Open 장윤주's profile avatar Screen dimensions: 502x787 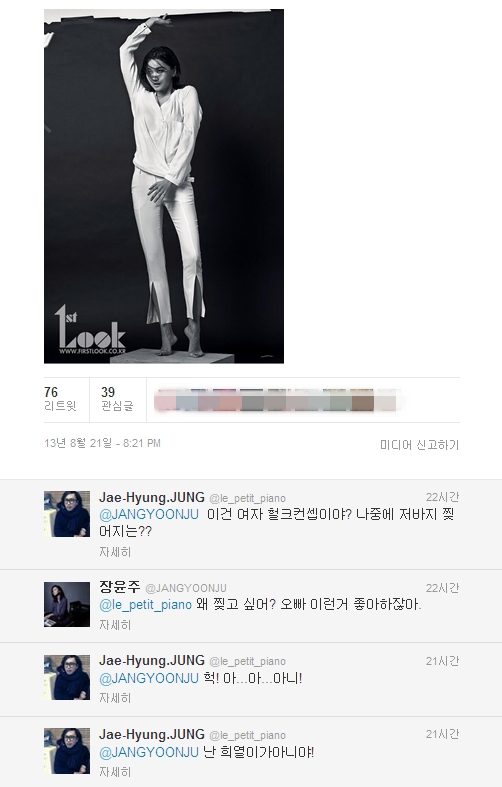click(67, 605)
